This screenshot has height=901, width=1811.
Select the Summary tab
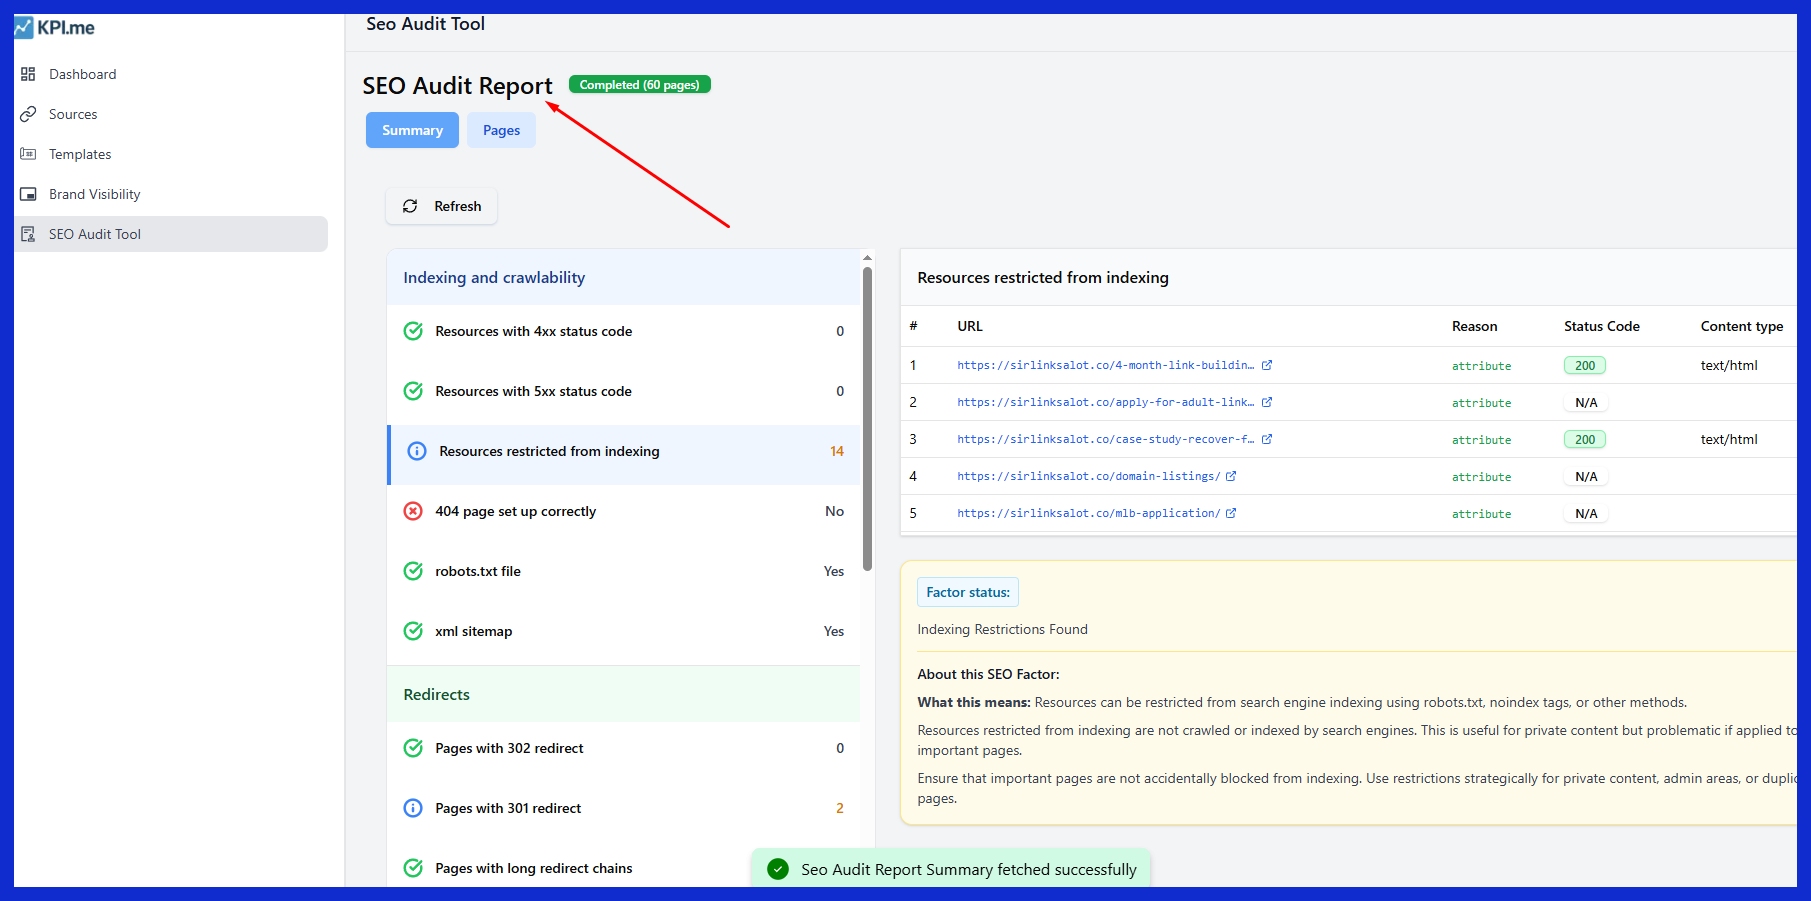[x=412, y=130]
